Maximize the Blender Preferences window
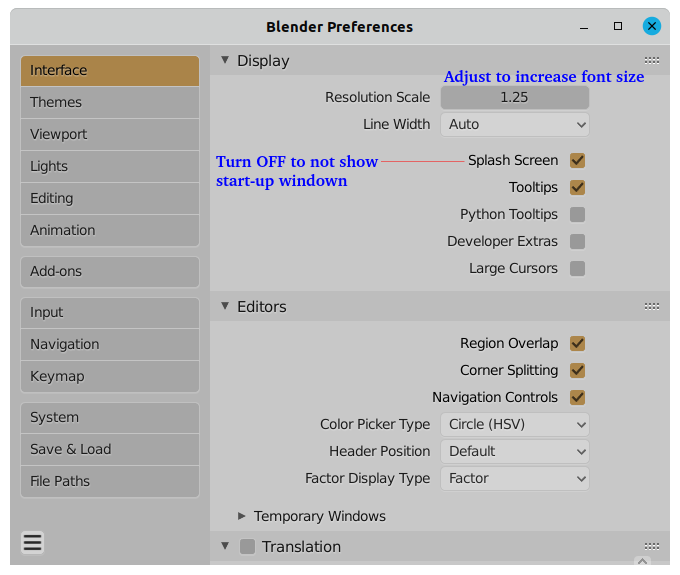Screen dimensions: 680x575 618,26
